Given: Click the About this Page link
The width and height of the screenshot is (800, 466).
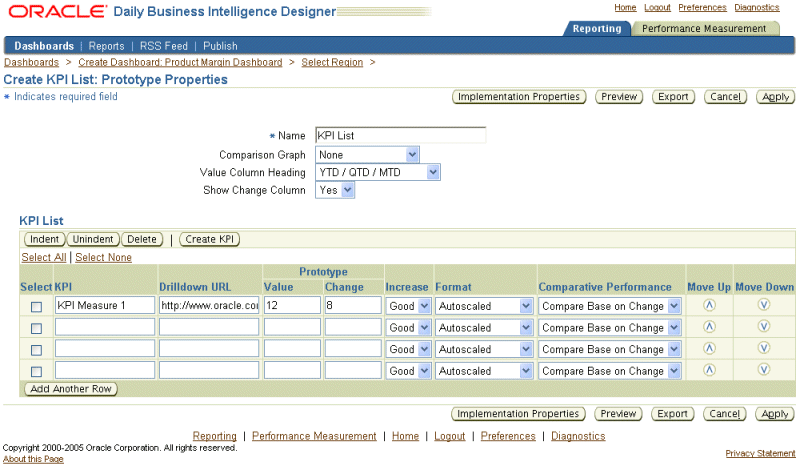Looking at the screenshot, I should point(33,459).
